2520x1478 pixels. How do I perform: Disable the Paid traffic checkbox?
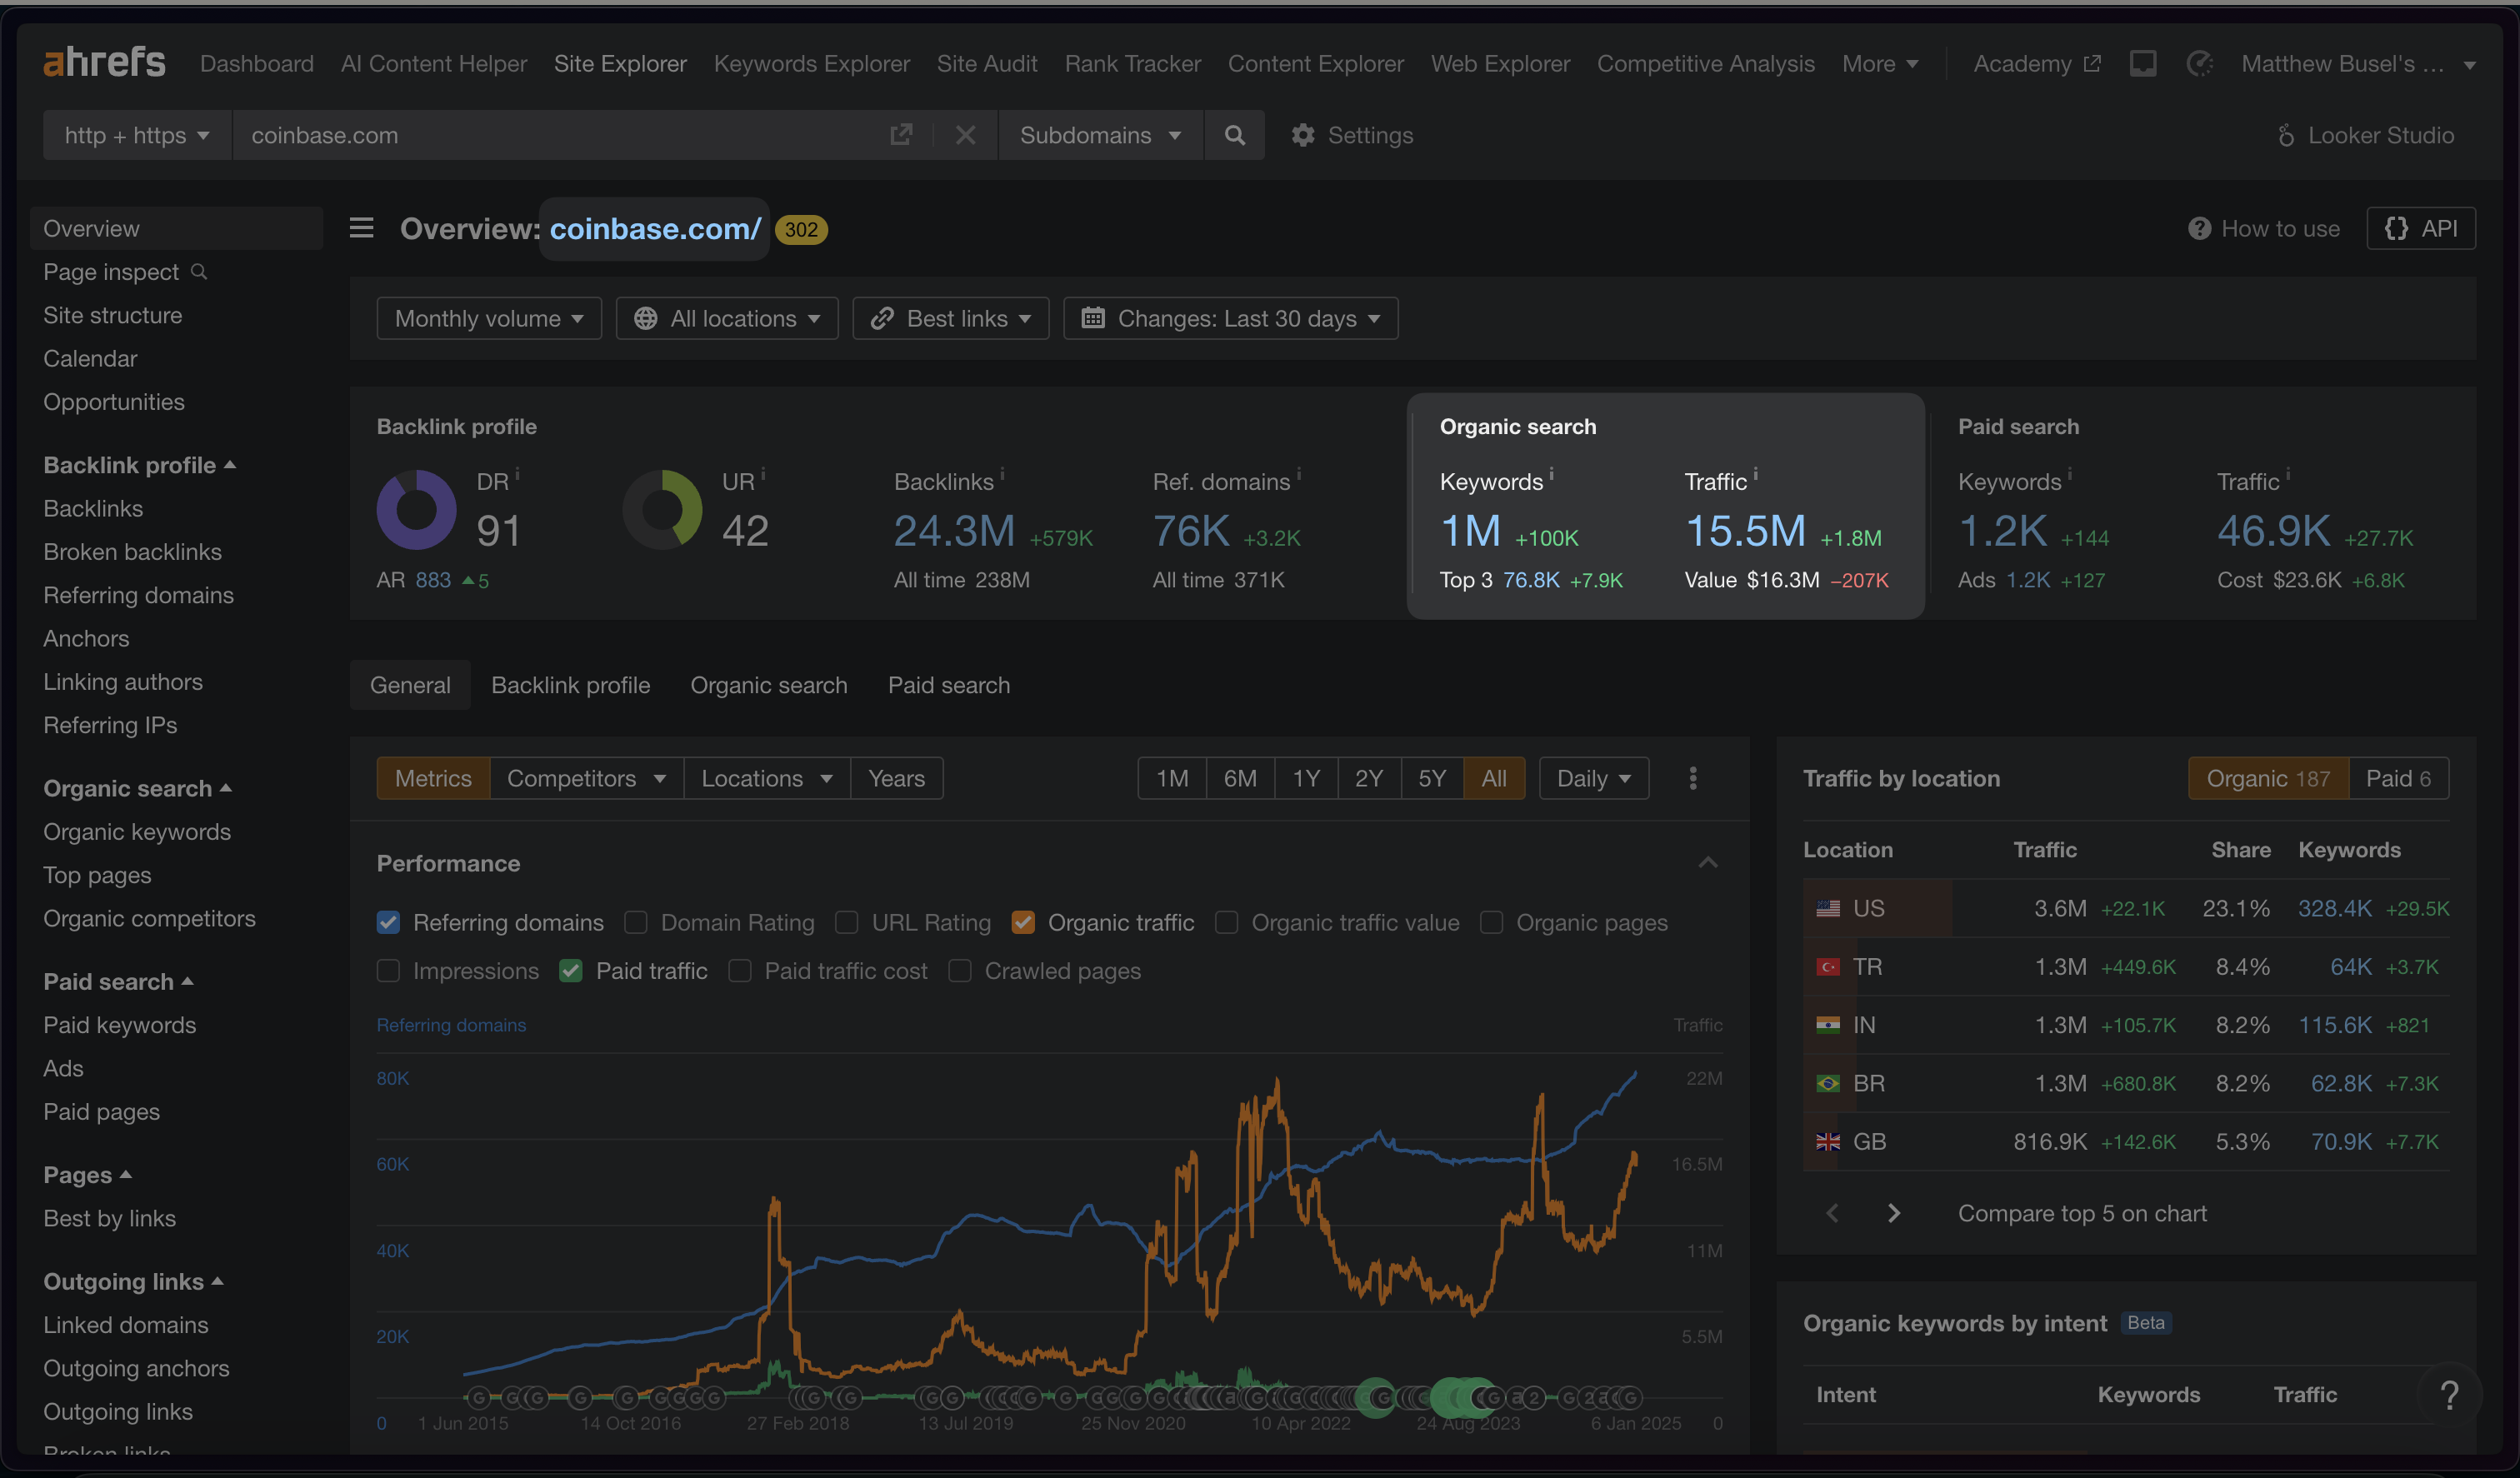pos(571,971)
